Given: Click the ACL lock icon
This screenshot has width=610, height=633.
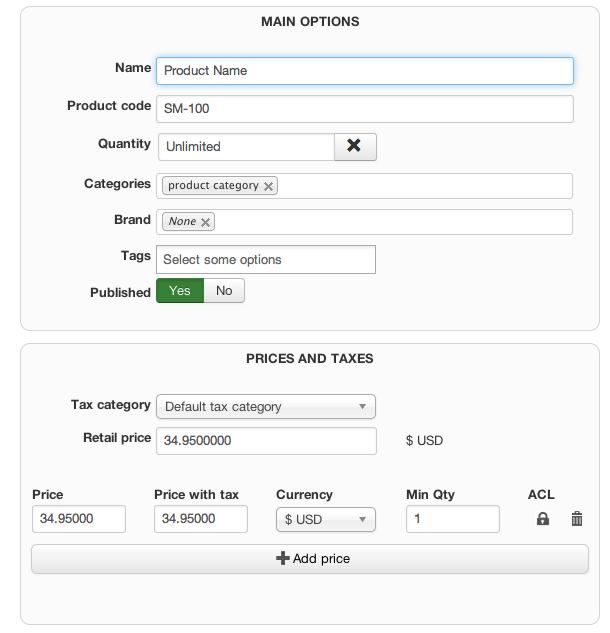Looking at the screenshot, I should (543, 519).
